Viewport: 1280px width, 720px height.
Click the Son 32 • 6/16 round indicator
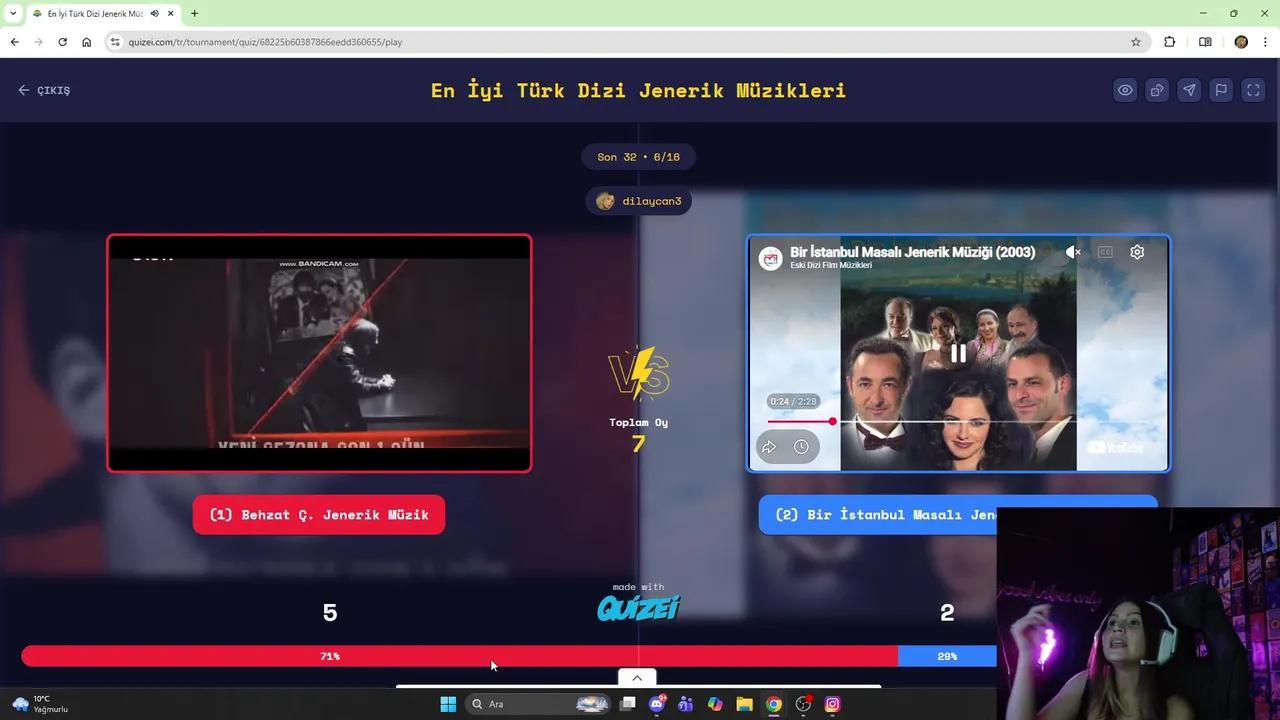click(x=638, y=157)
